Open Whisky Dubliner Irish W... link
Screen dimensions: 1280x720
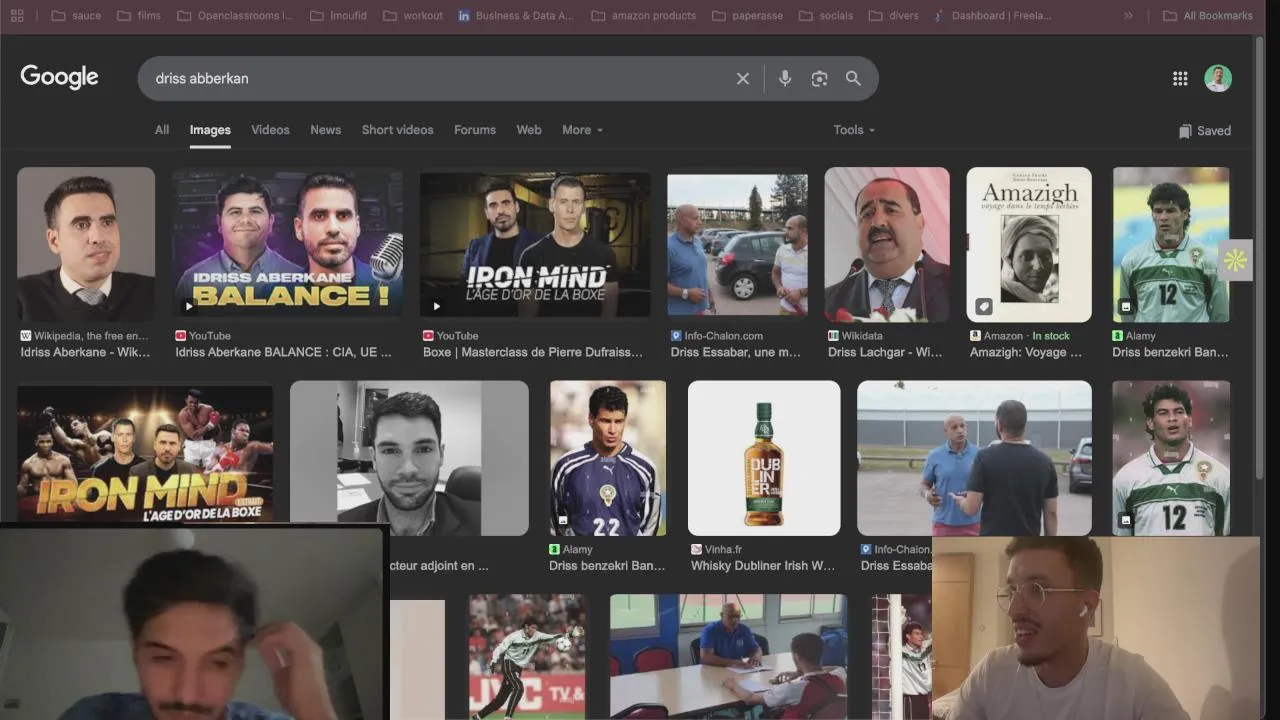(x=763, y=566)
